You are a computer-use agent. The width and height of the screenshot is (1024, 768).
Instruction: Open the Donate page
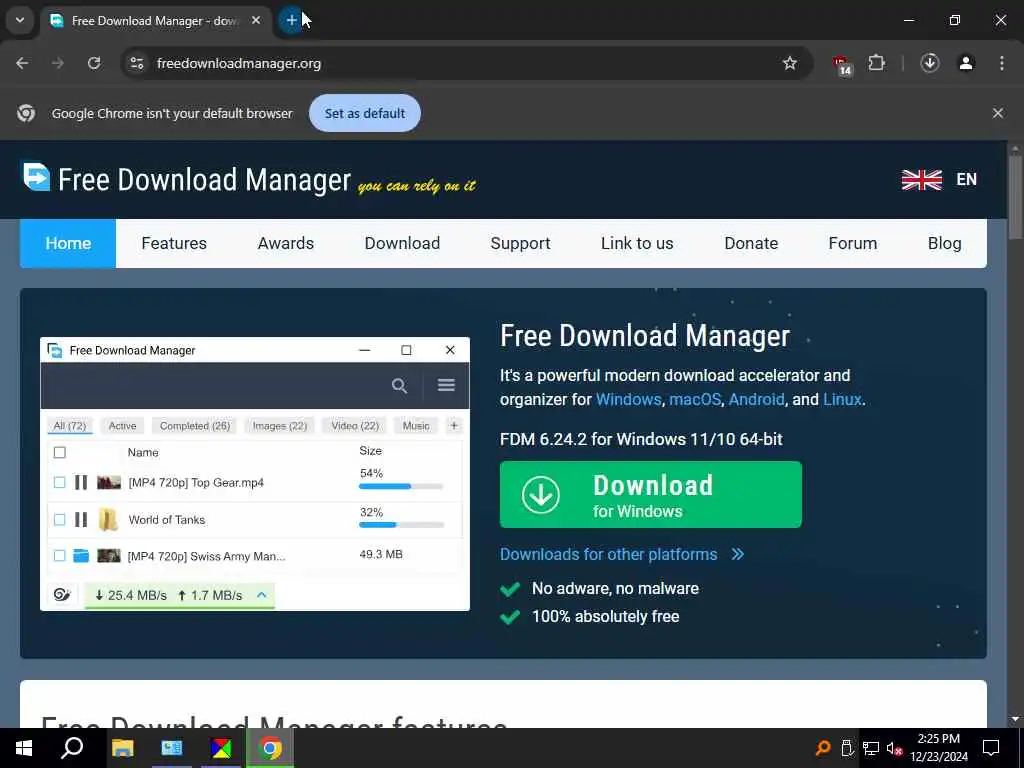(x=751, y=244)
